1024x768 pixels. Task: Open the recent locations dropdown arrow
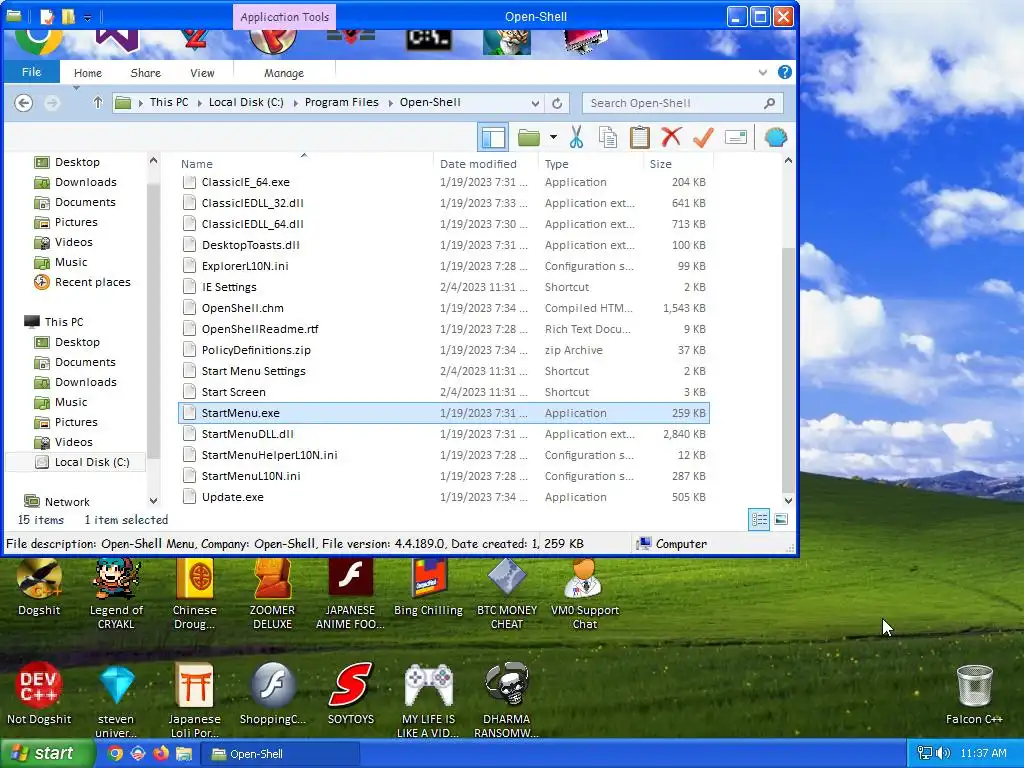76,89
